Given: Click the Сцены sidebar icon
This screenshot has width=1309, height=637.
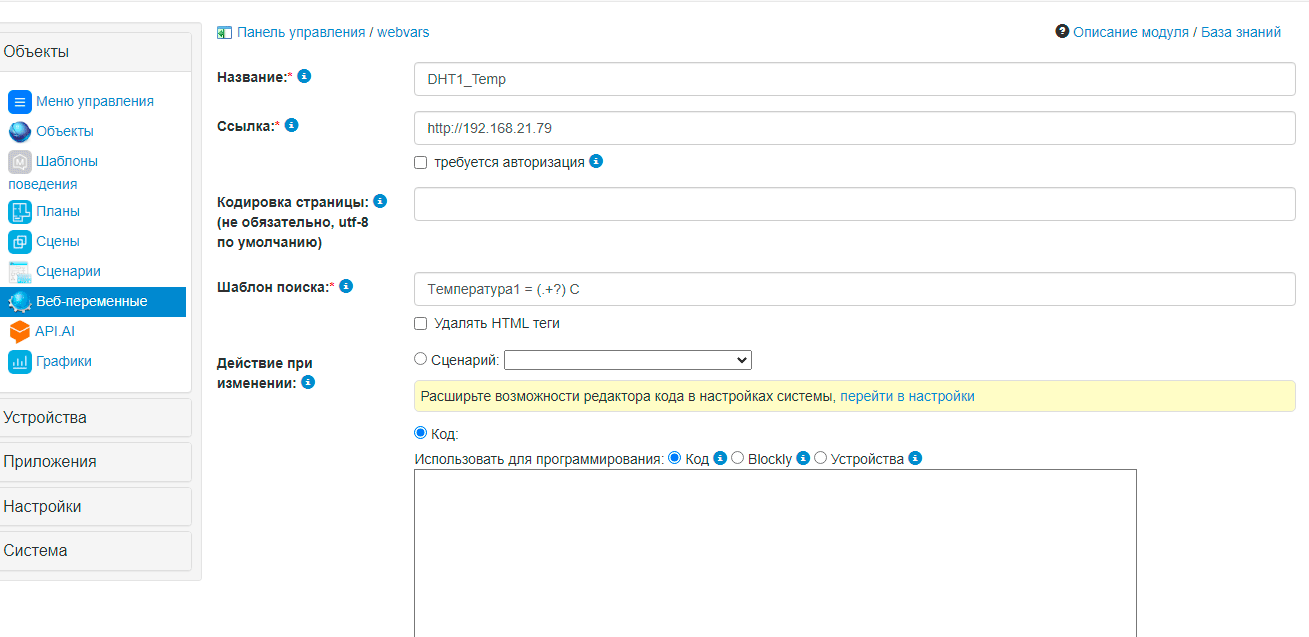Looking at the screenshot, I should 20,242.
